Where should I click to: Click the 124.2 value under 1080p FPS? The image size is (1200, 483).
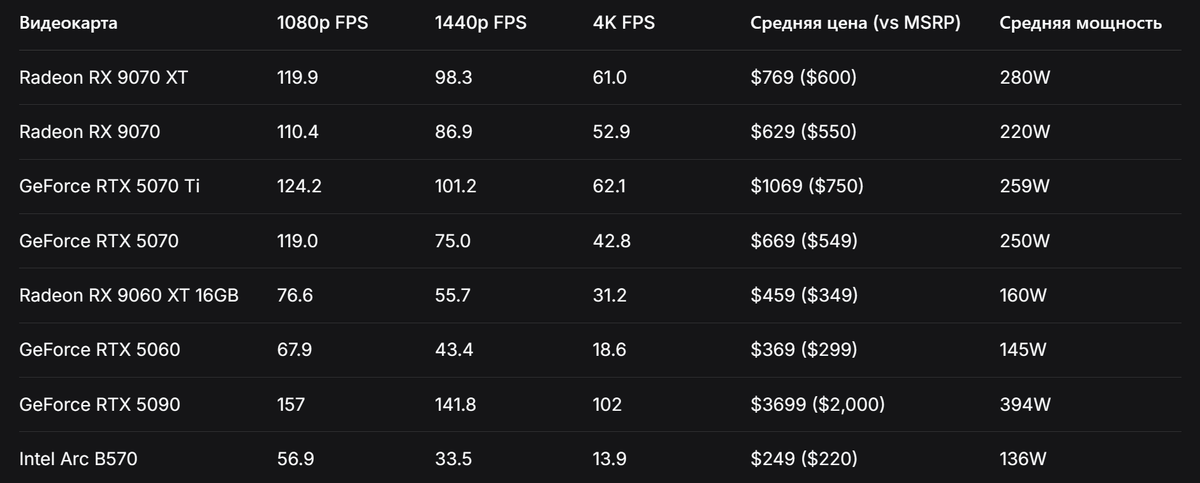(299, 186)
